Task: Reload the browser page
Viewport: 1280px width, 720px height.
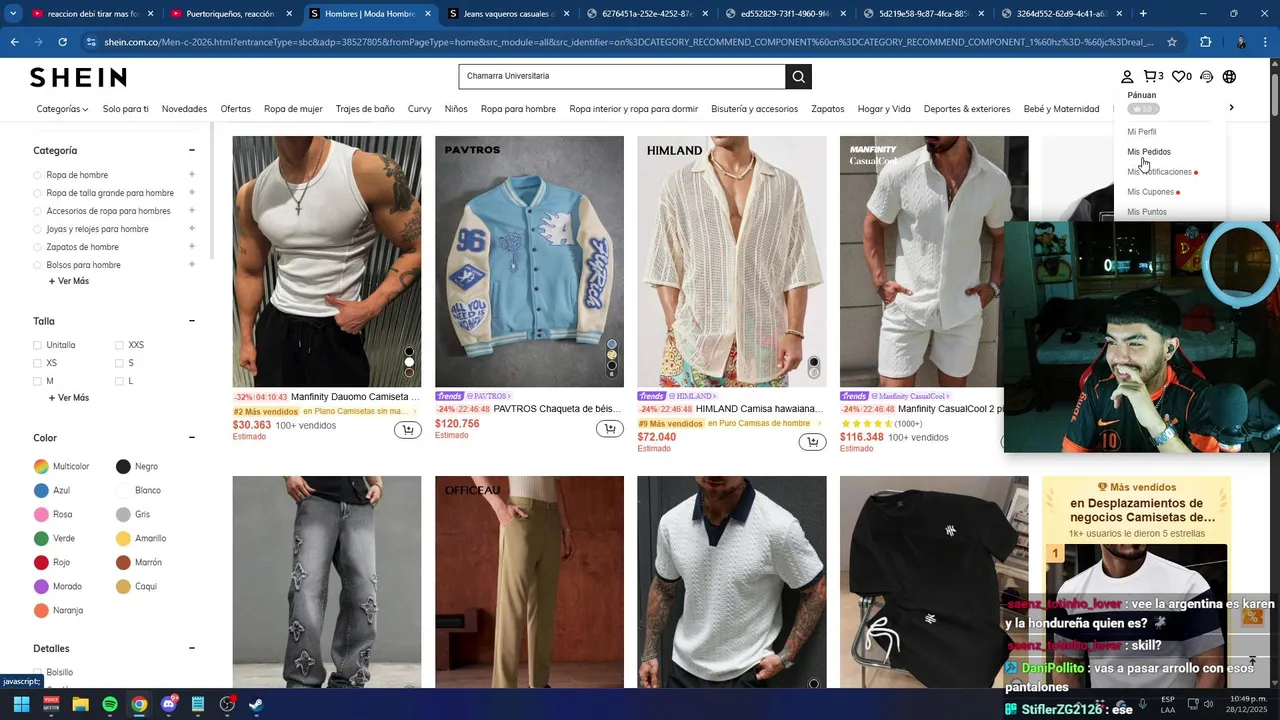Action: [x=62, y=42]
